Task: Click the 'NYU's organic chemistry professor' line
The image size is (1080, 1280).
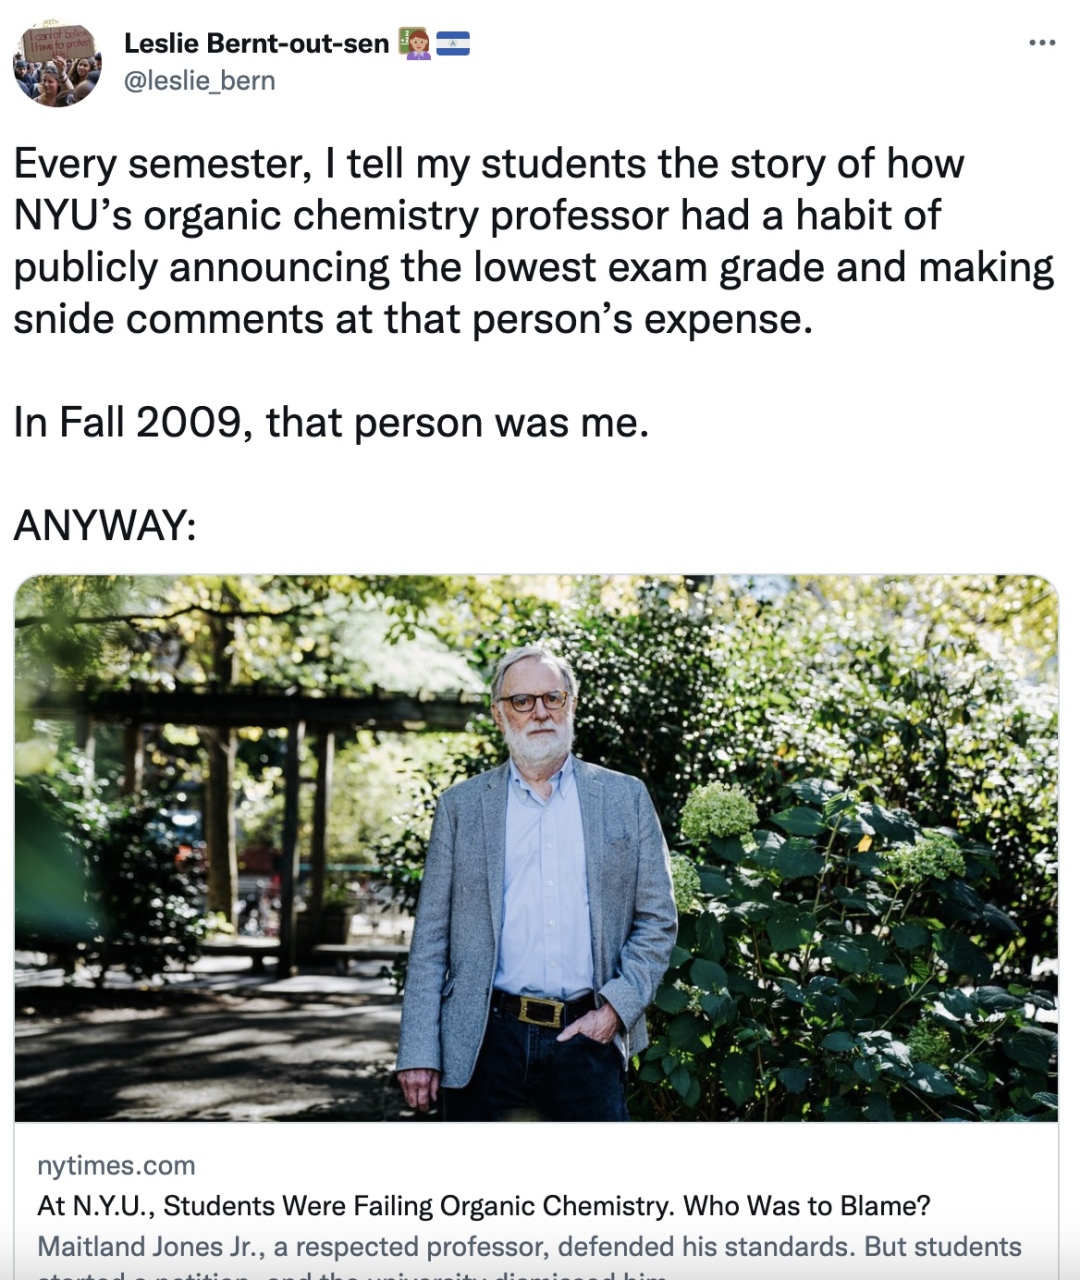Action: coord(477,216)
